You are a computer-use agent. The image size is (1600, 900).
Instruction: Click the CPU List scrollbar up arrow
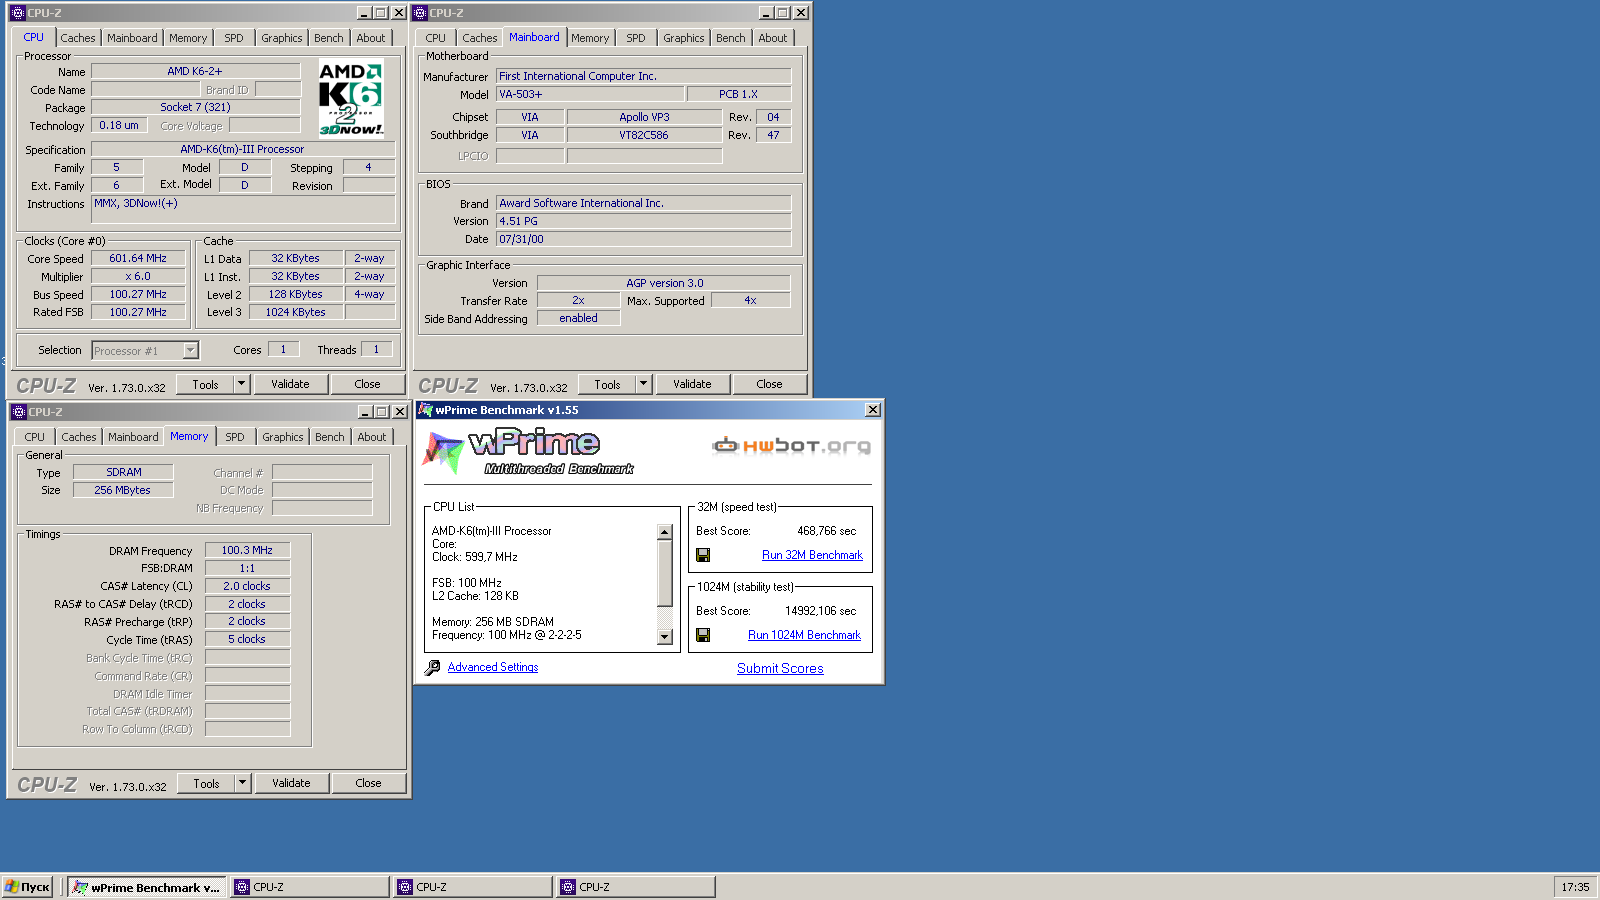pyautogui.click(x=665, y=532)
